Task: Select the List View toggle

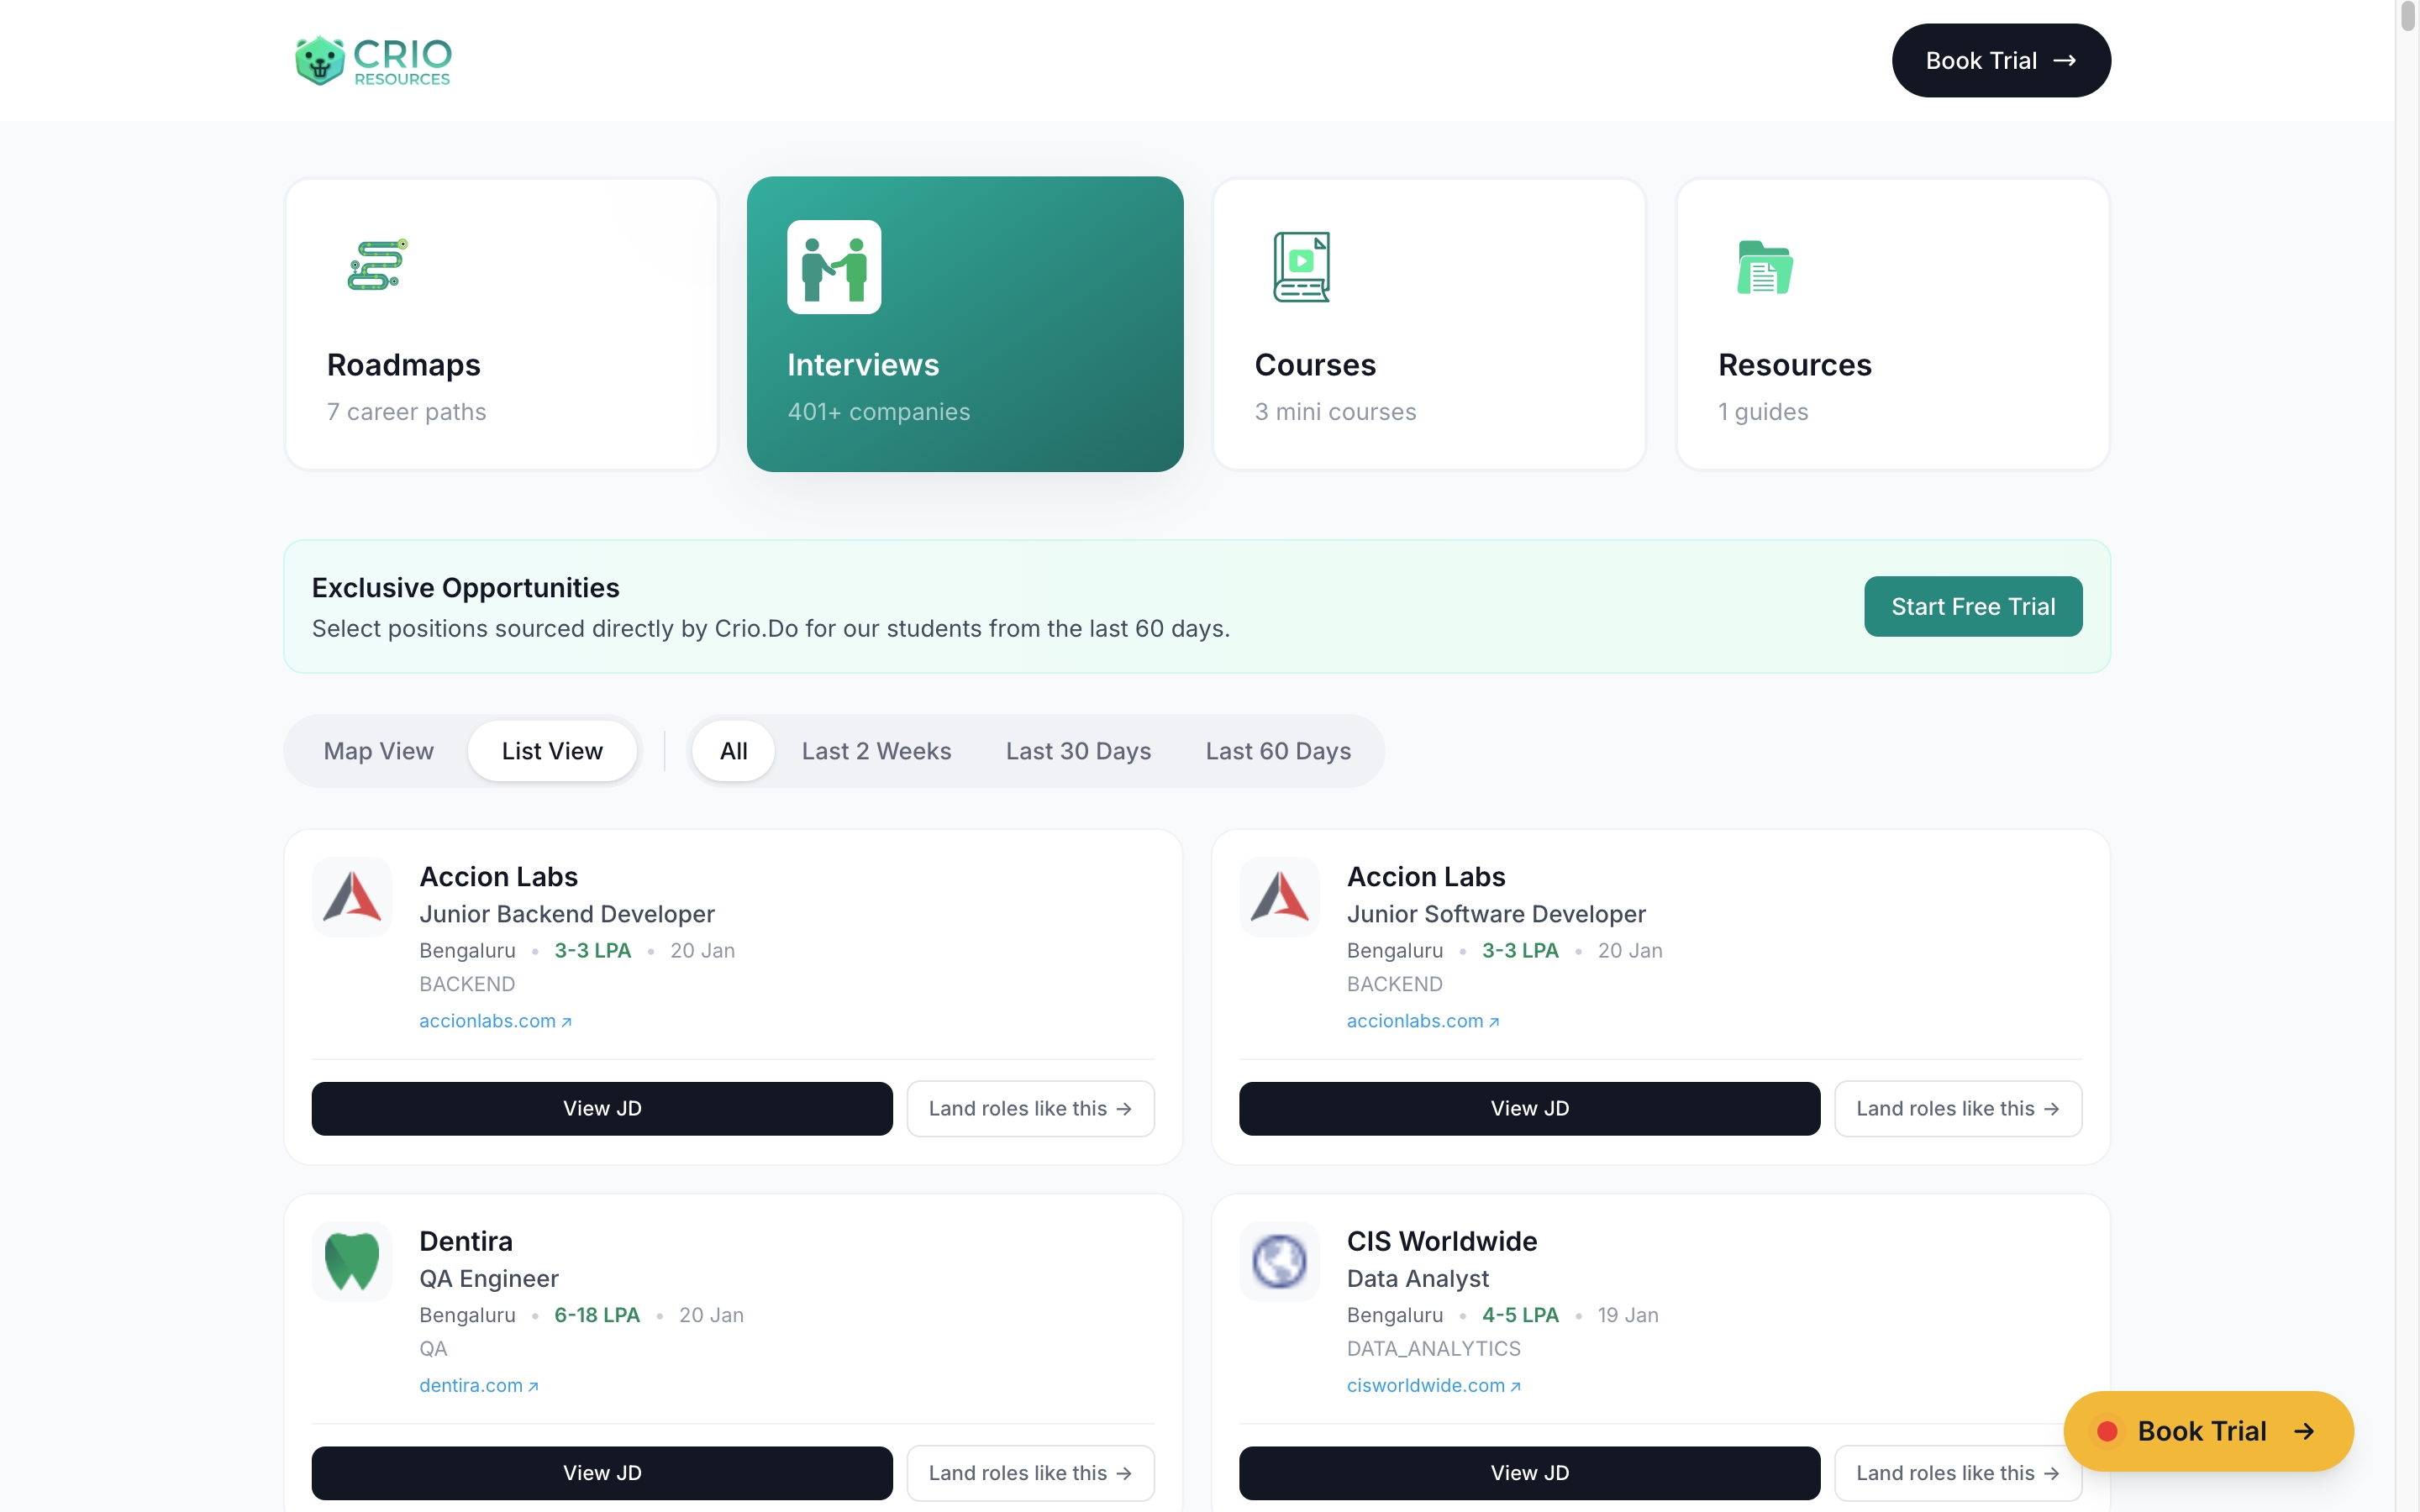Action: pos(552,751)
